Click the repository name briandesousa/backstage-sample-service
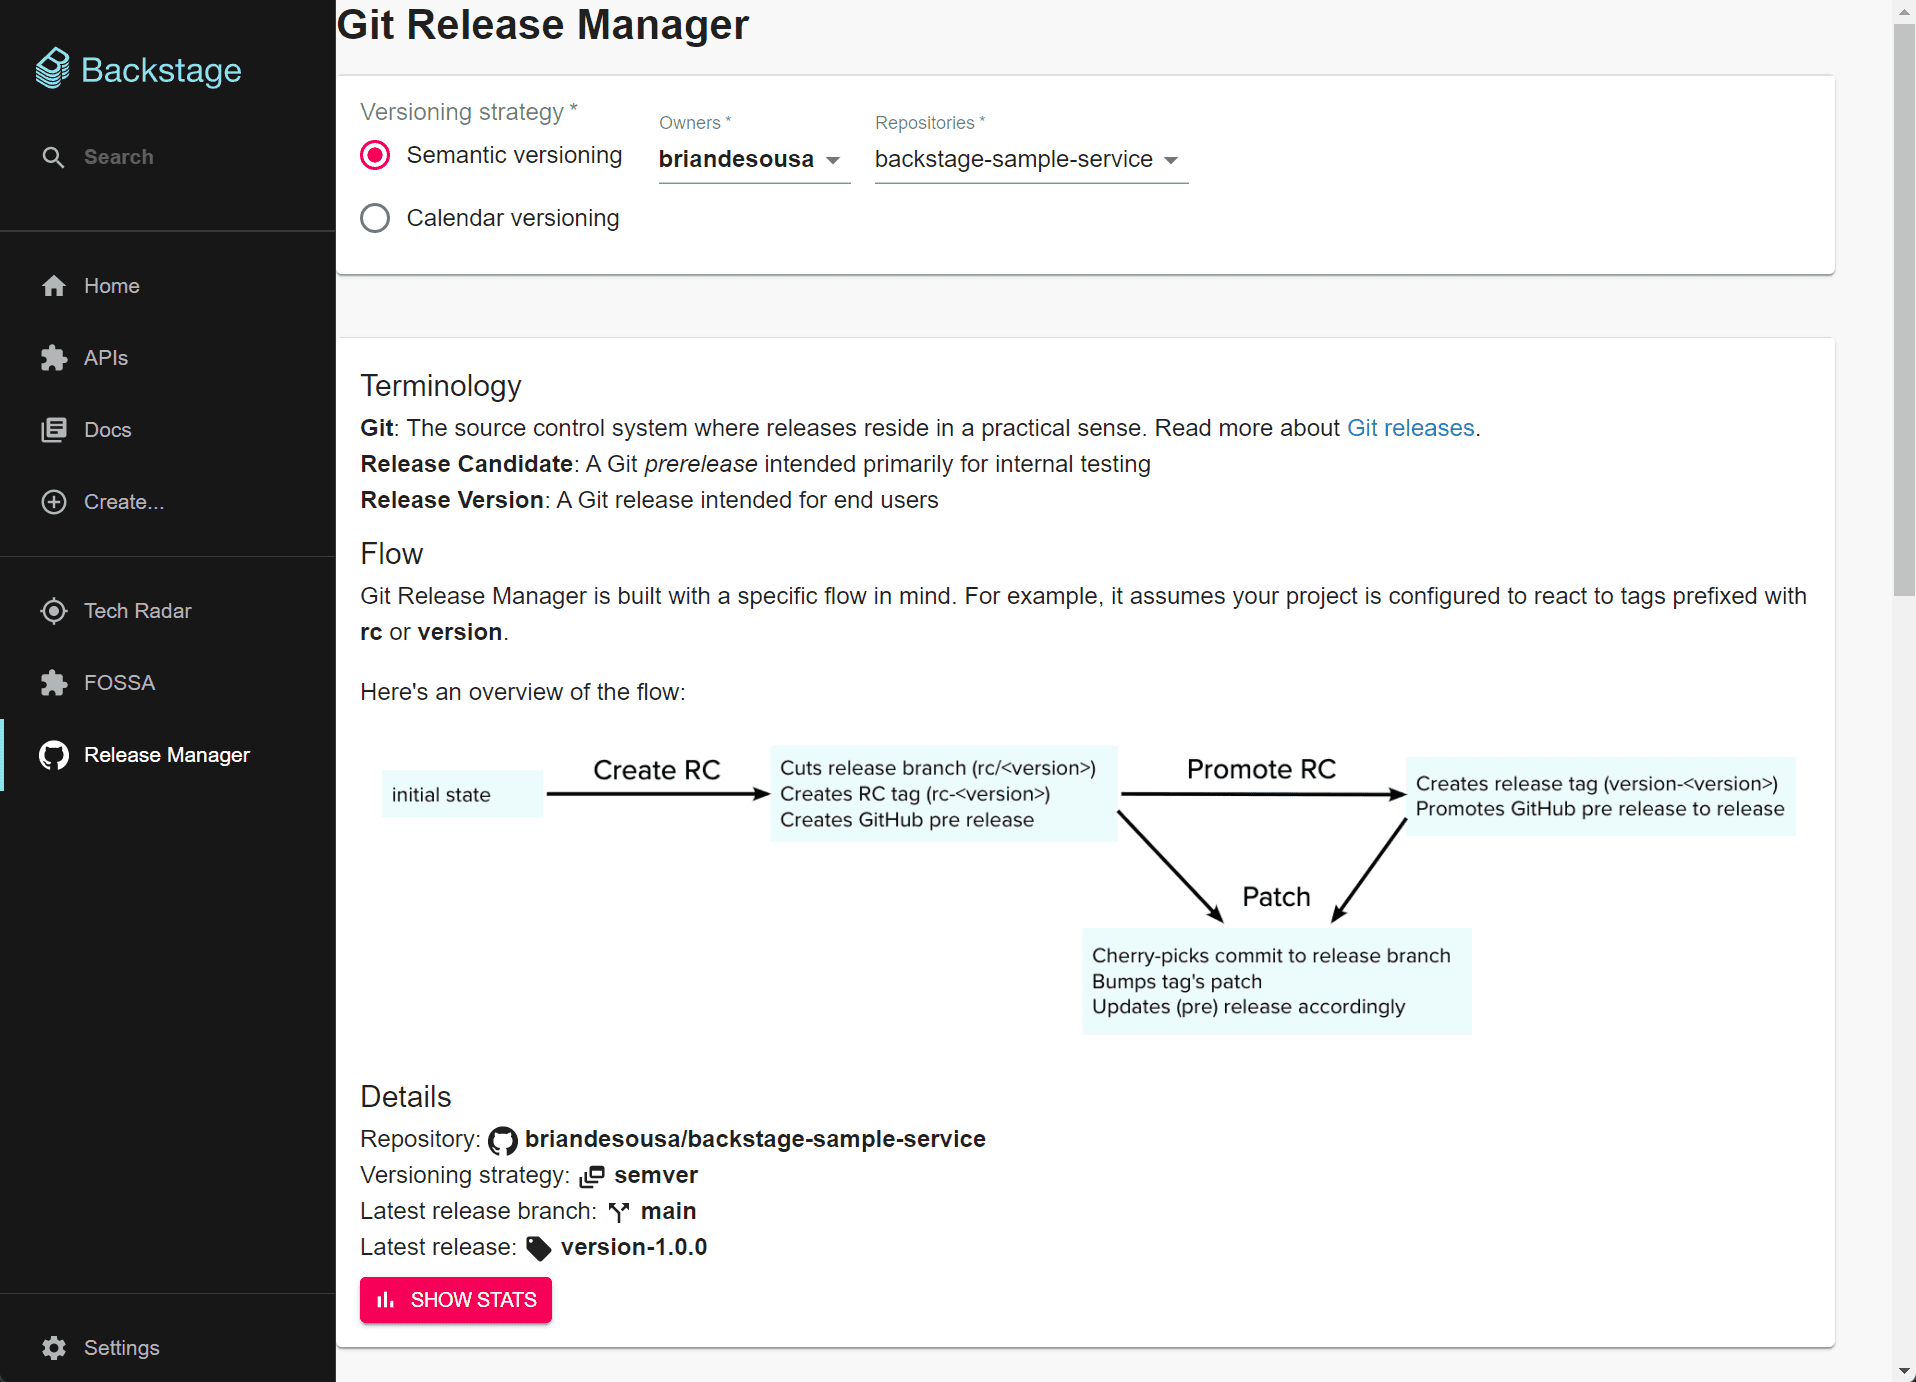Viewport: 1916px width, 1382px height. pos(755,1139)
